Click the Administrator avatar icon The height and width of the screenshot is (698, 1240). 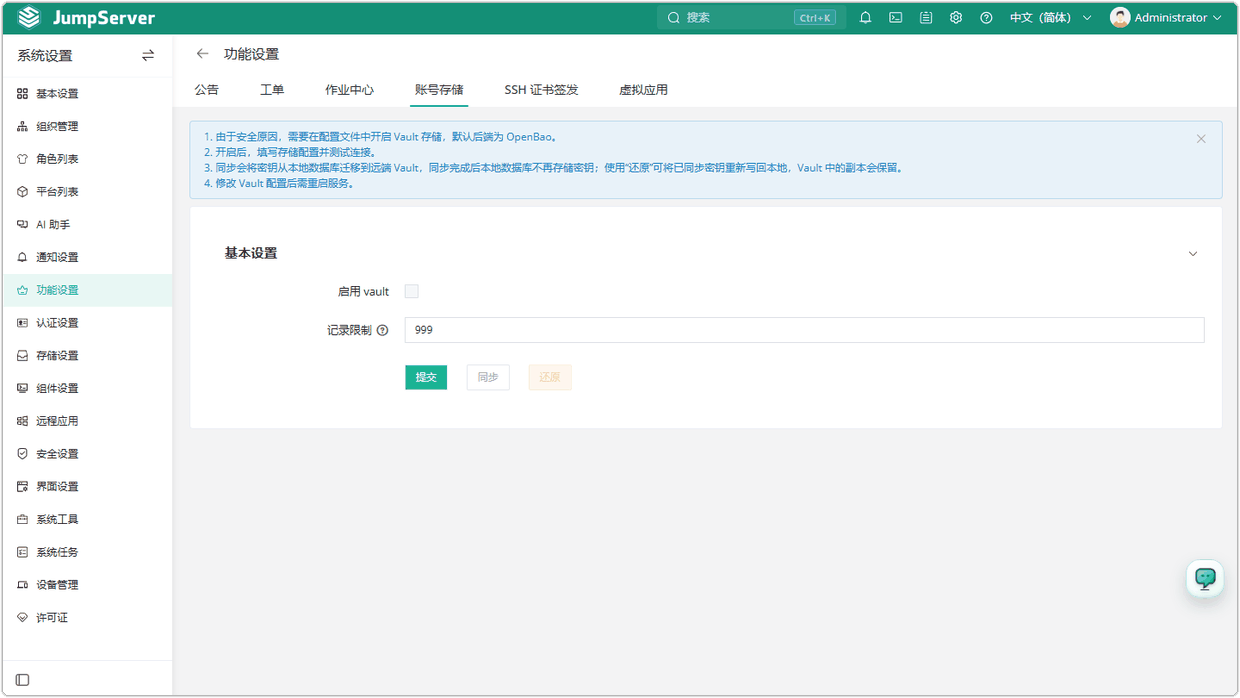[1120, 18]
